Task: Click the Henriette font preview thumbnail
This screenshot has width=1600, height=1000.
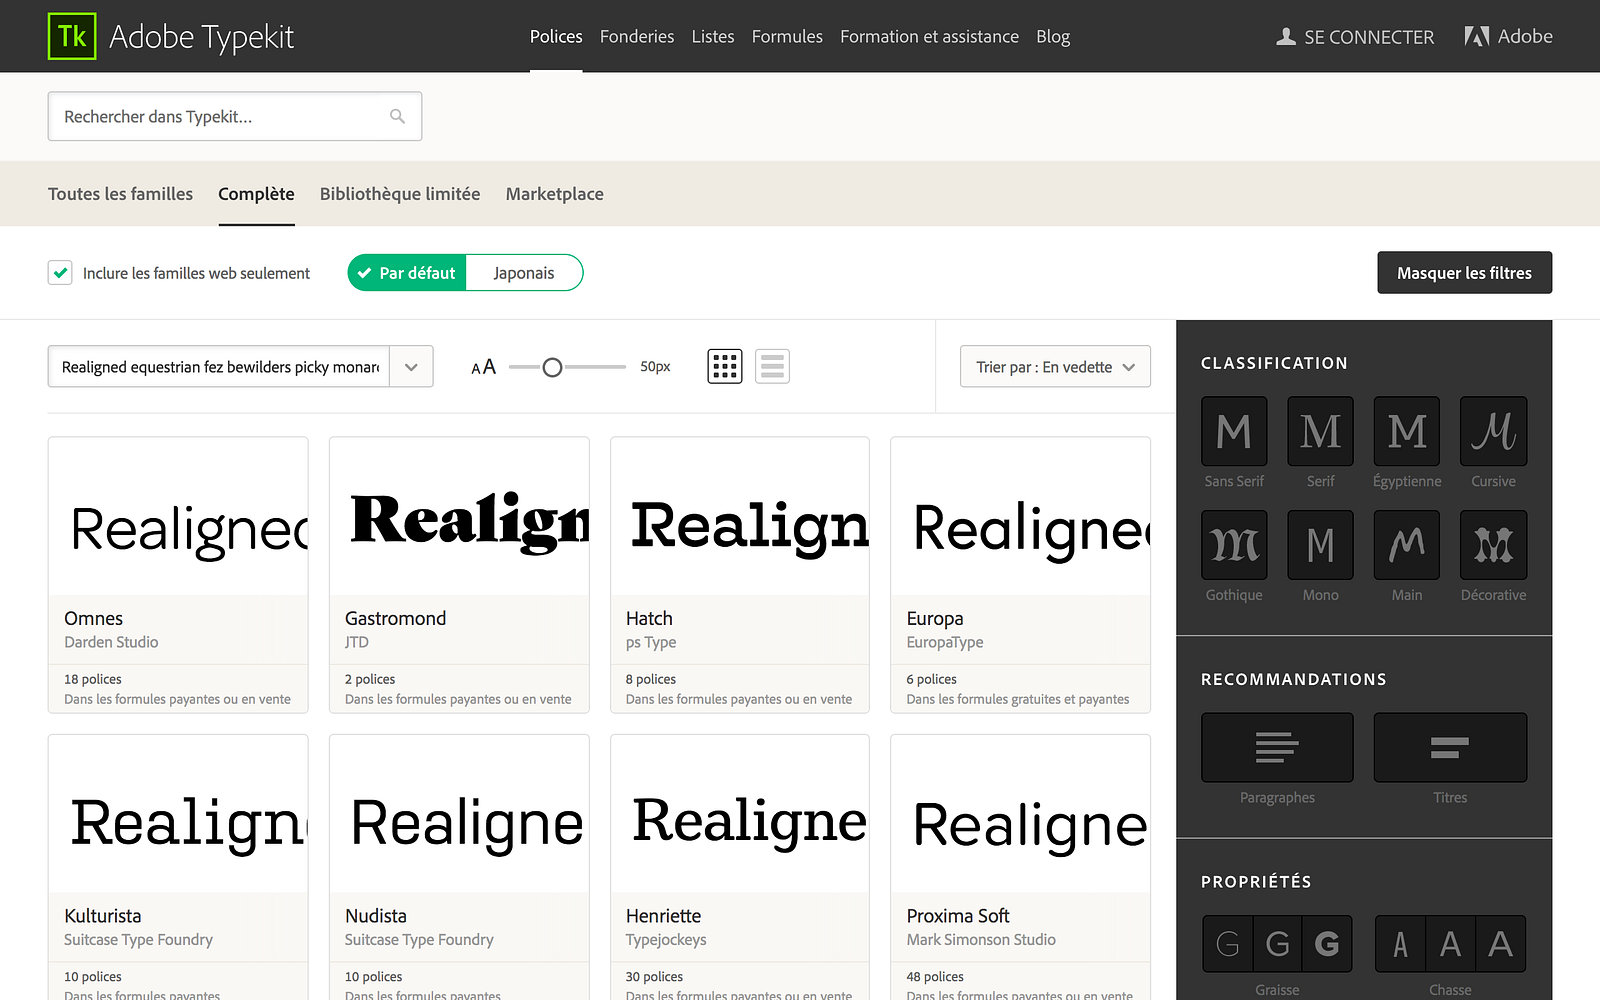Action: coord(740,814)
